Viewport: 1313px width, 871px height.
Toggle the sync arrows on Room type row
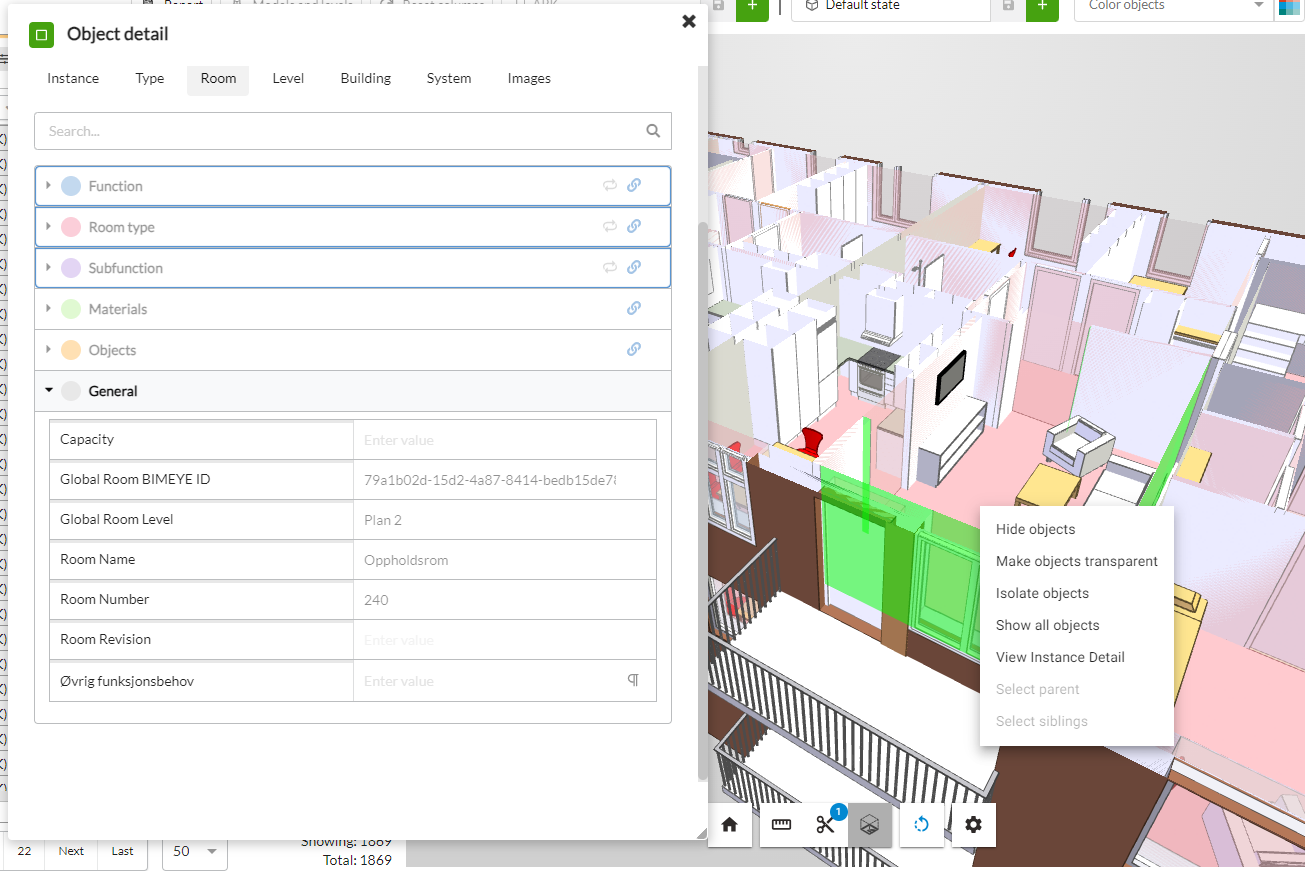(609, 226)
